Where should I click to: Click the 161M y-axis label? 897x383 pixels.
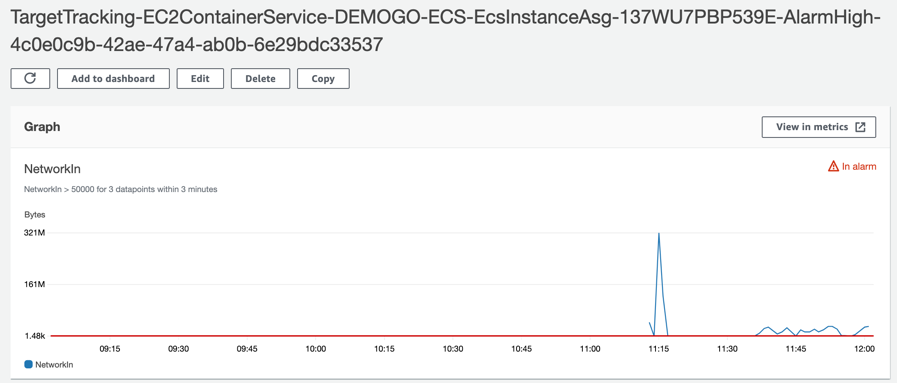34,284
